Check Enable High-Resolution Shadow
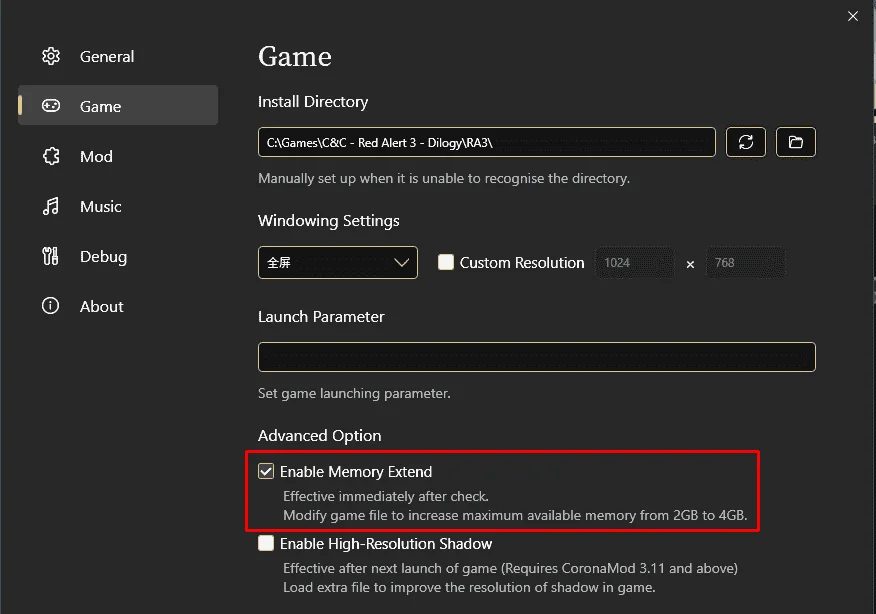The height and width of the screenshot is (614, 876). coord(266,543)
